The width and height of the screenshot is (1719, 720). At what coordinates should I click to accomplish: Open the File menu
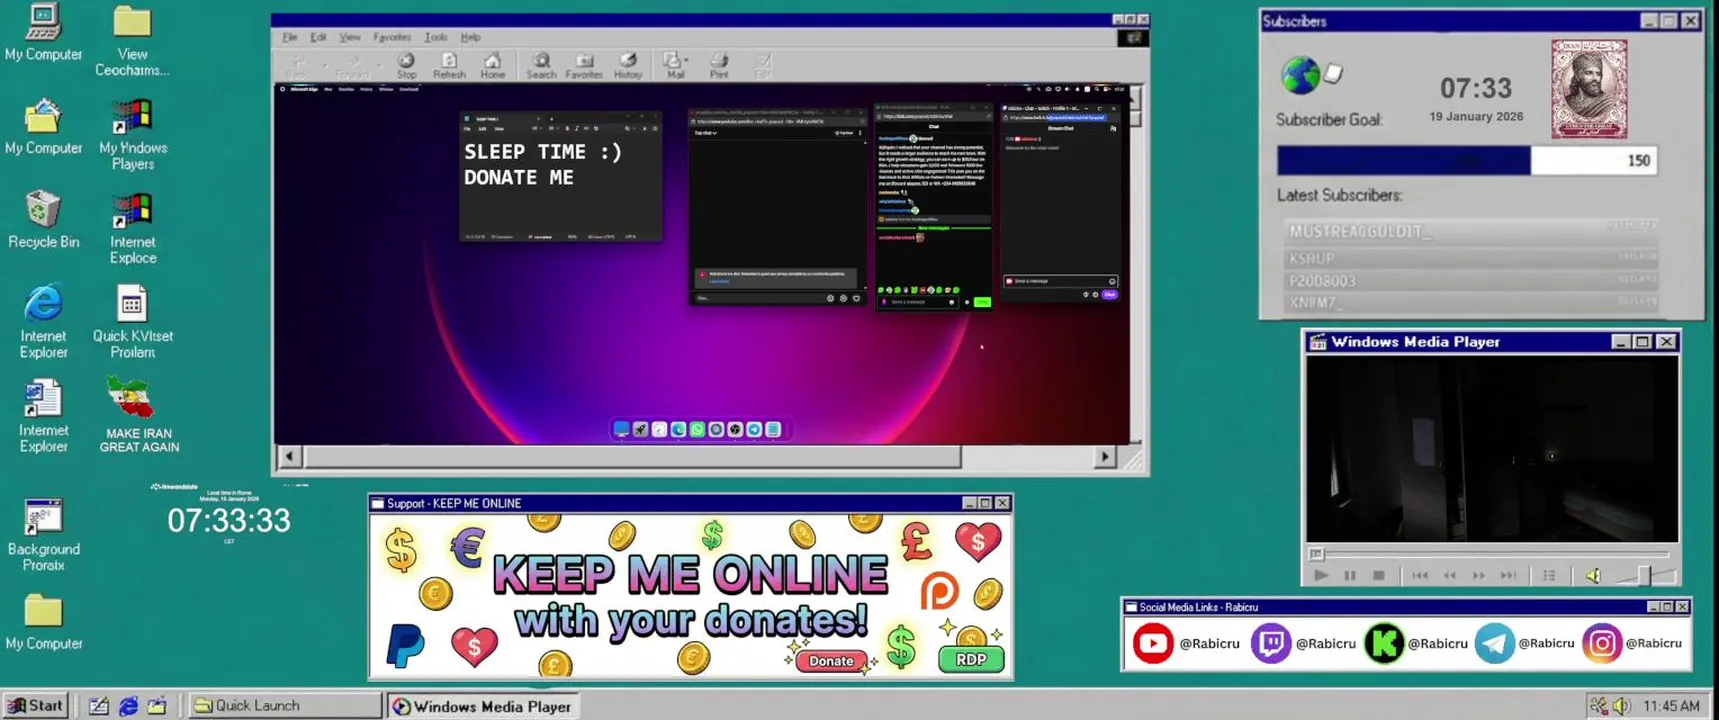coord(290,37)
